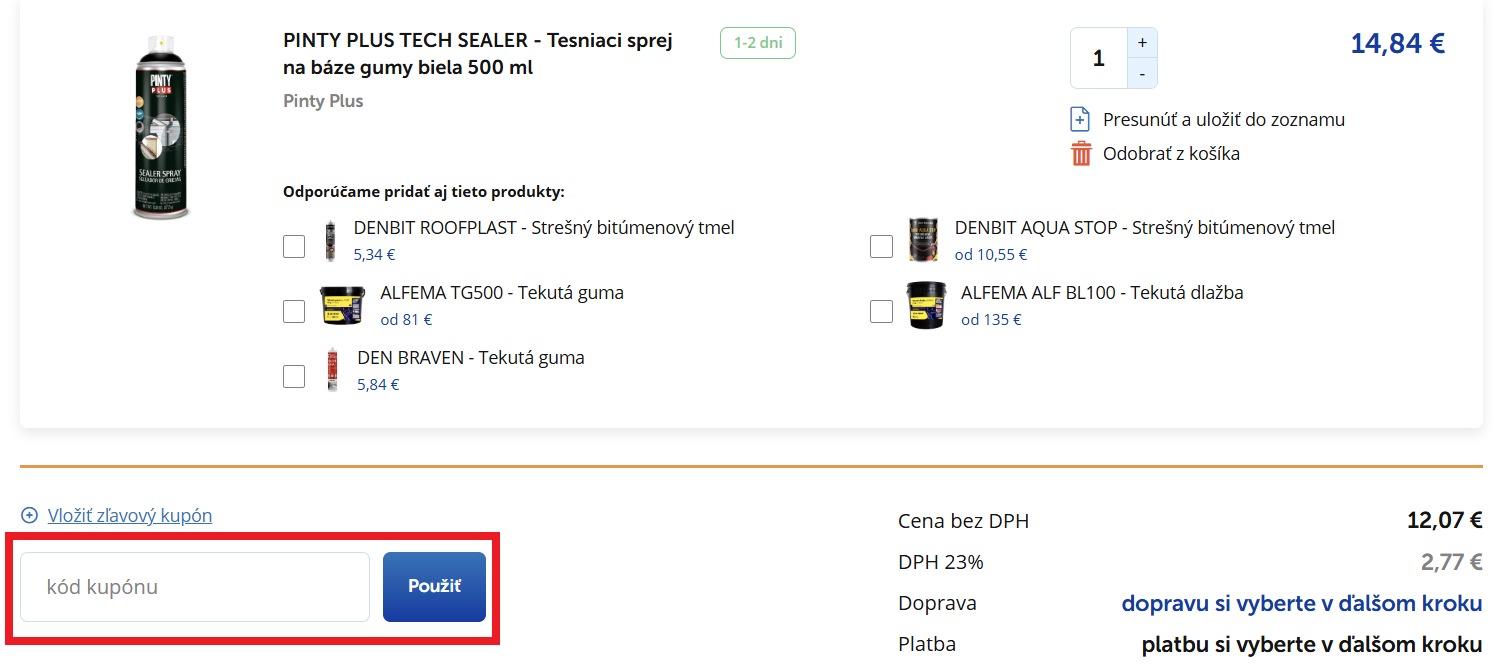Click the DEN BRAVEN cartridge thumbnail

(332, 370)
